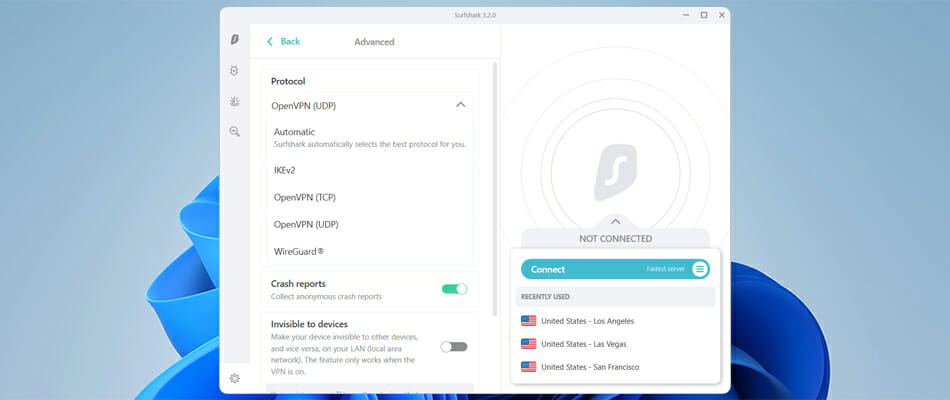Click the Los Angeles US flag icon
The width and height of the screenshot is (950, 400).
[x=528, y=321]
